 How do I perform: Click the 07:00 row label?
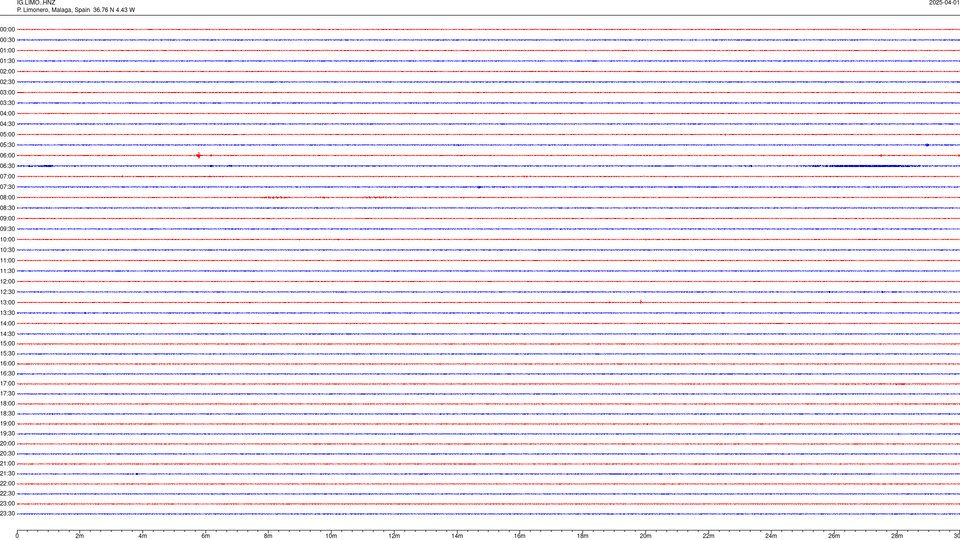coord(7,176)
